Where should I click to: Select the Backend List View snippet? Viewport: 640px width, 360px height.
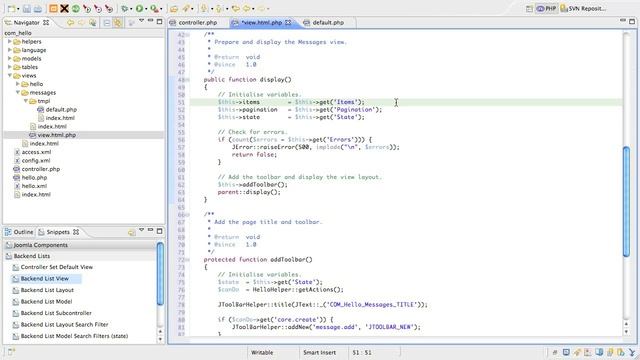pos(45,278)
